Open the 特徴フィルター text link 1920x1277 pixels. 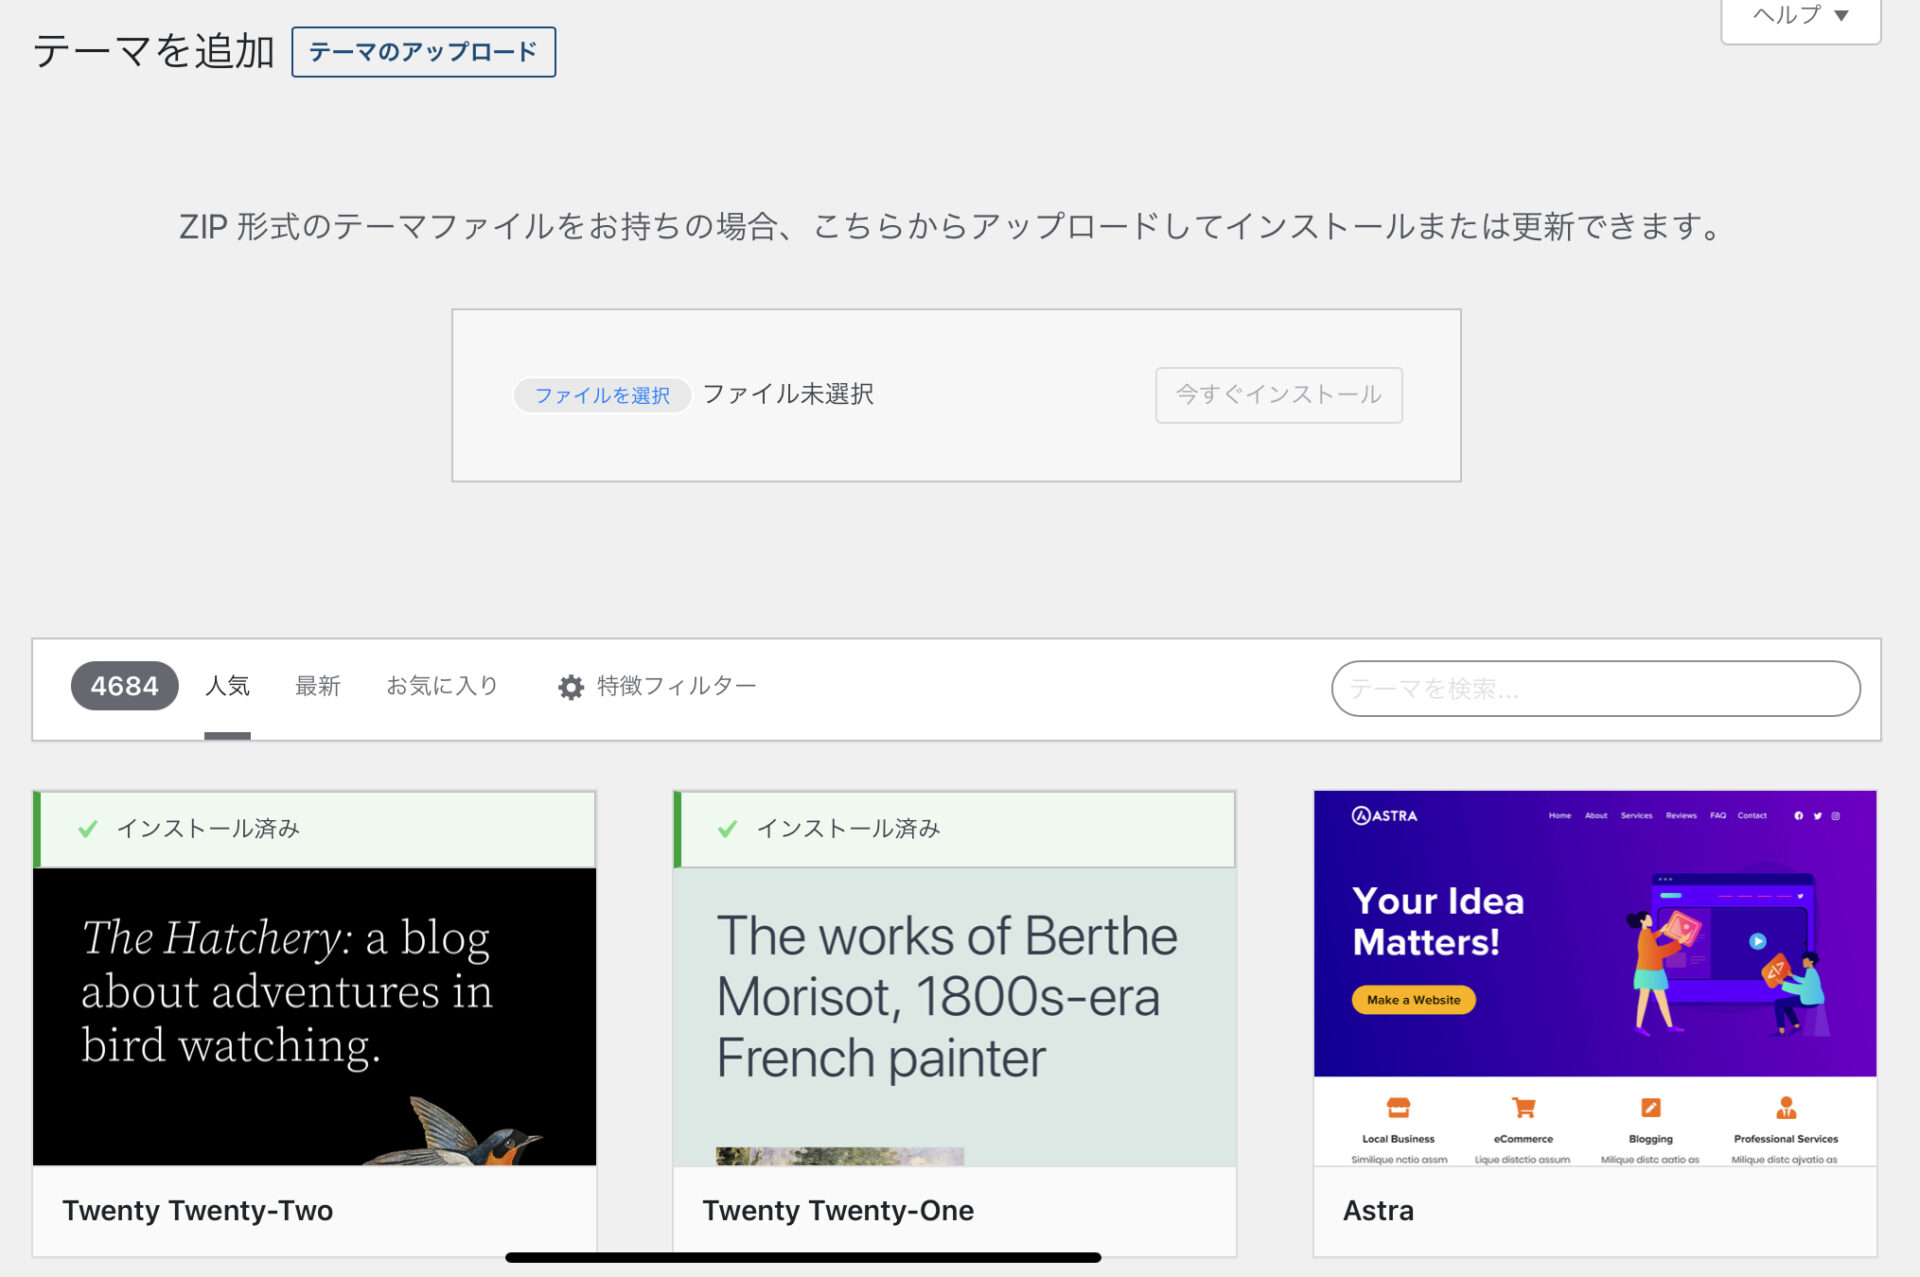point(676,686)
